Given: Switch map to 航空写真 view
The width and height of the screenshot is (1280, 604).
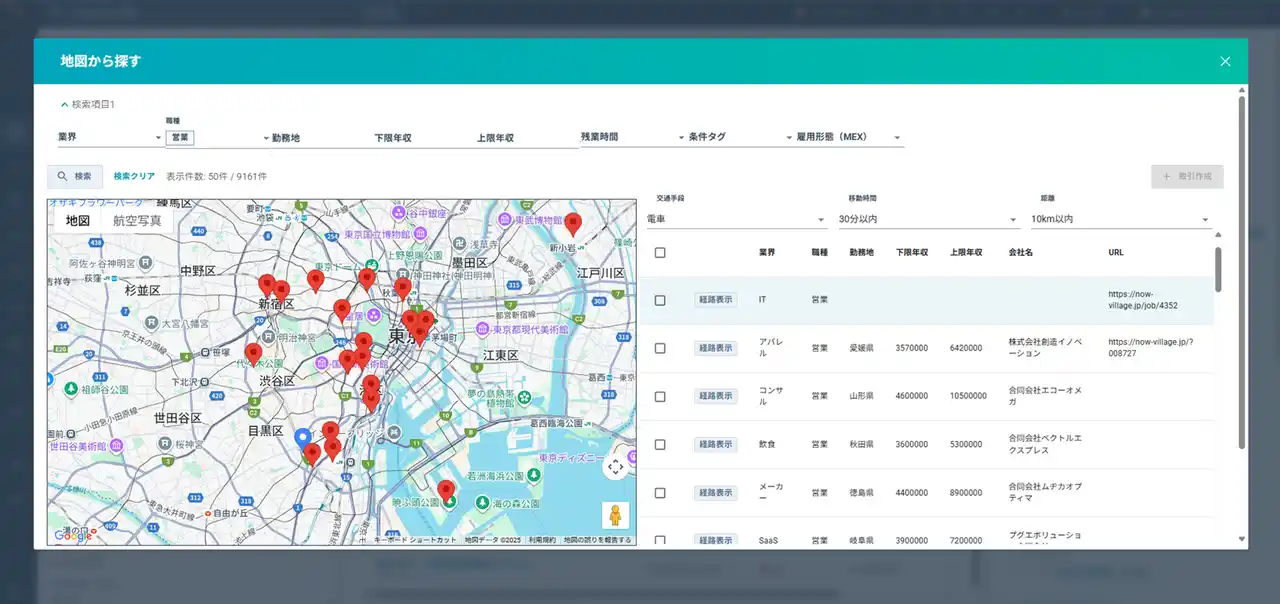Looking at the screenshot, I should (x=137, y=221).
